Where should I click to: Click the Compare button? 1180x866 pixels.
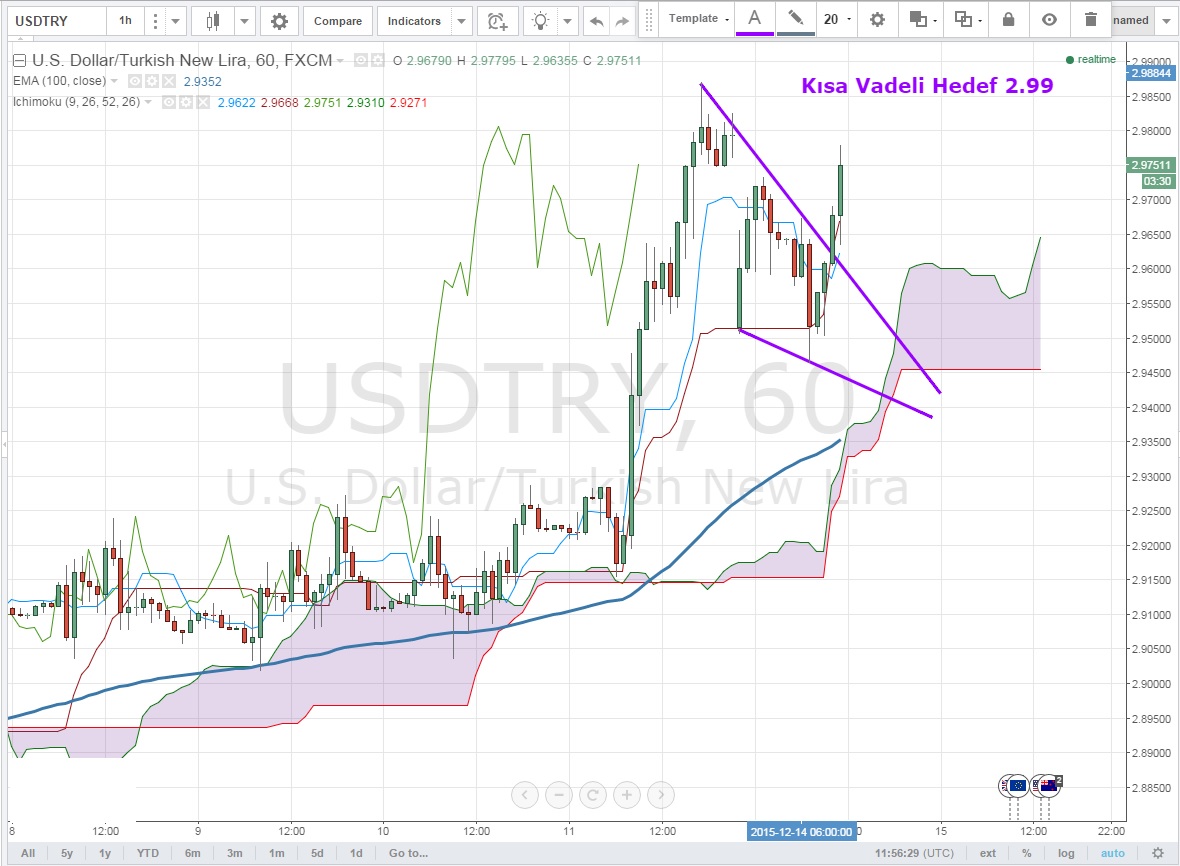pos(338,21)
